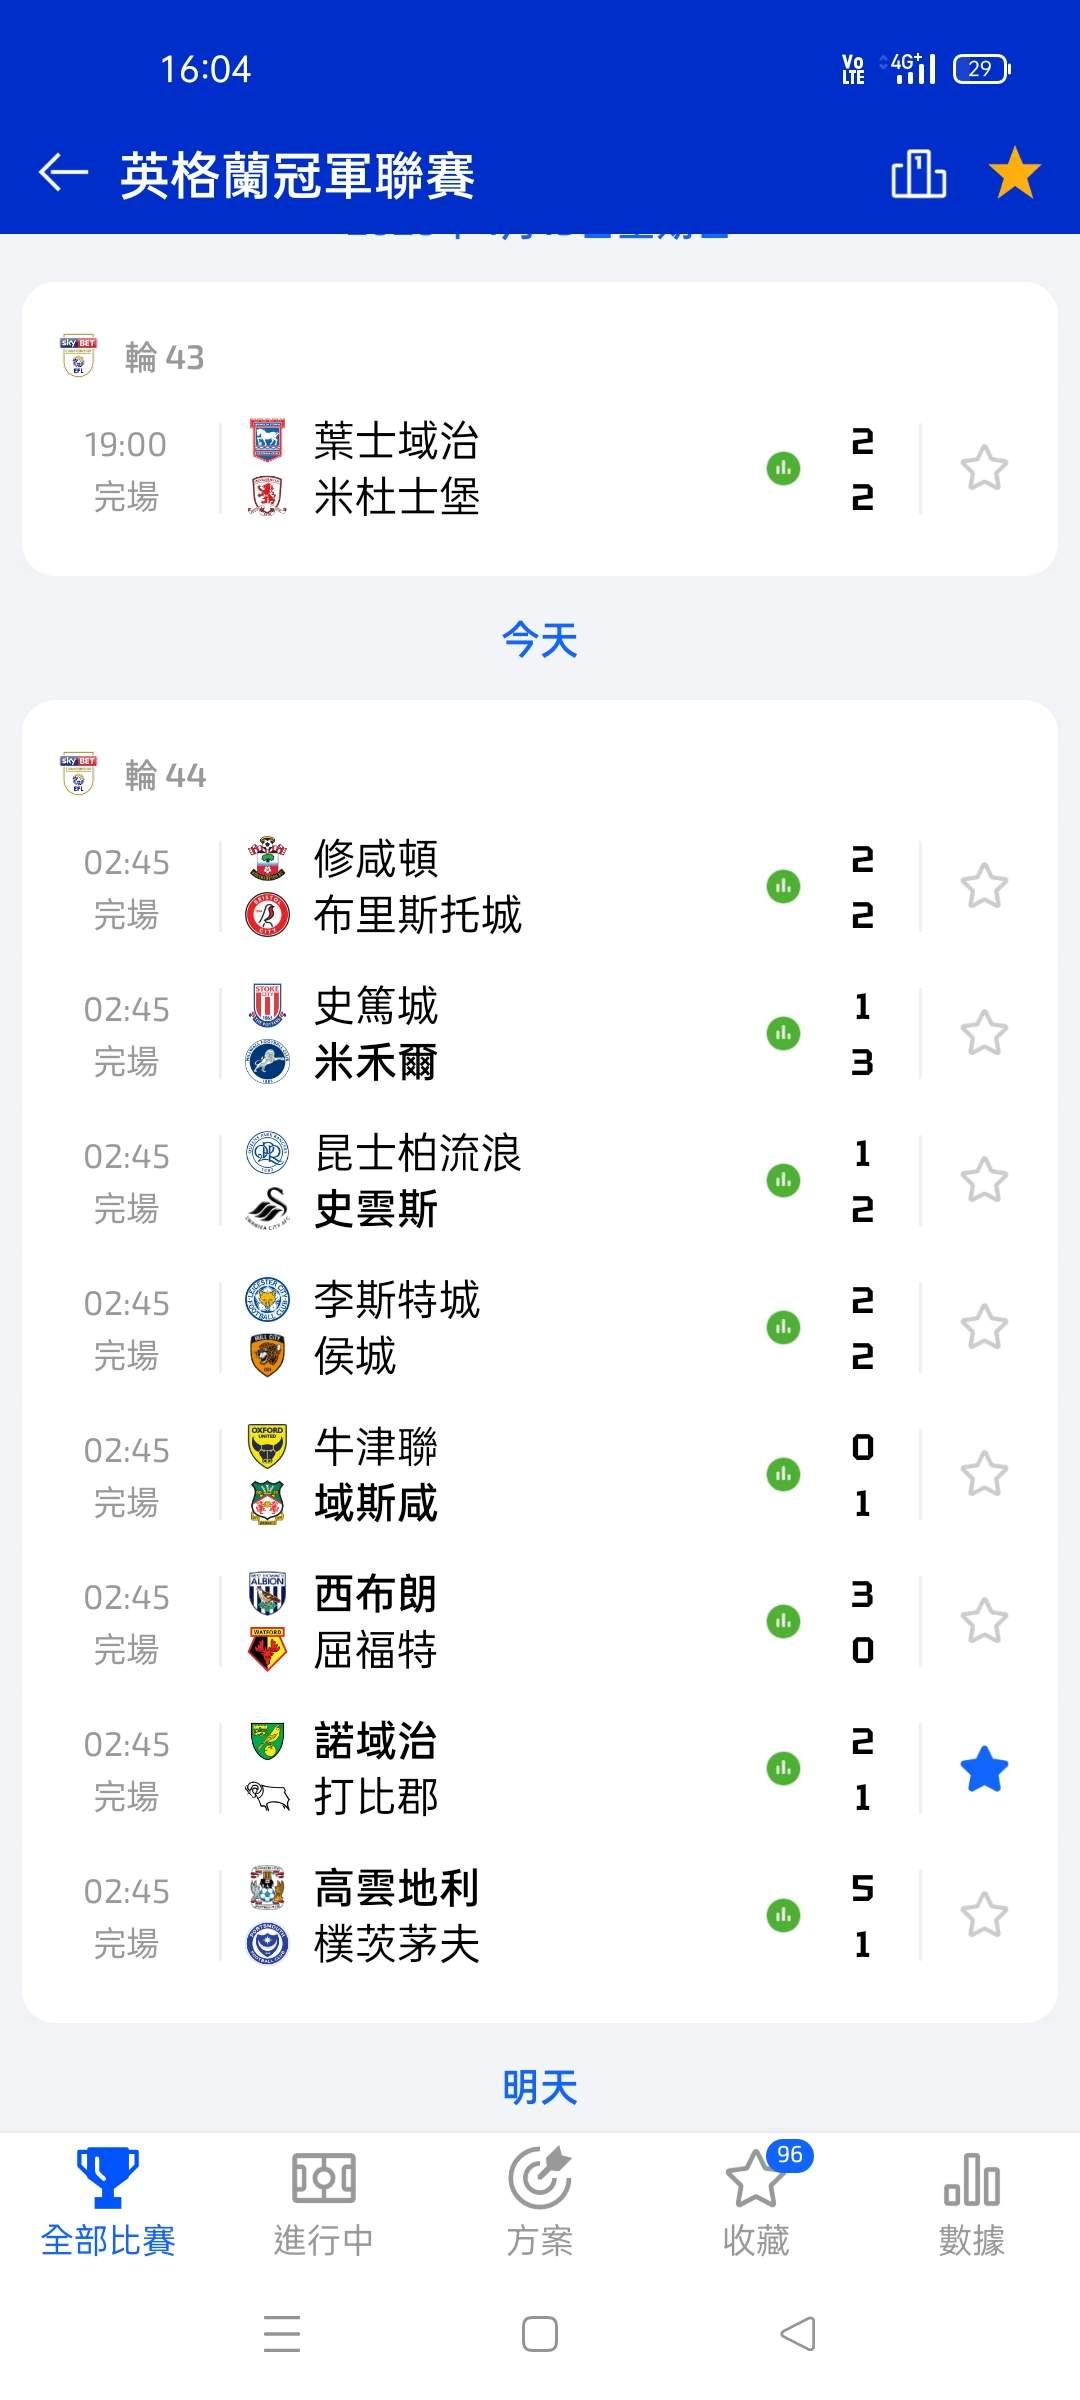The width and height of the screenshot is (1080, 2400).
Task: Unfavorite the 諾域治 vs 打比郡 match
Action: pos(984,1769)
